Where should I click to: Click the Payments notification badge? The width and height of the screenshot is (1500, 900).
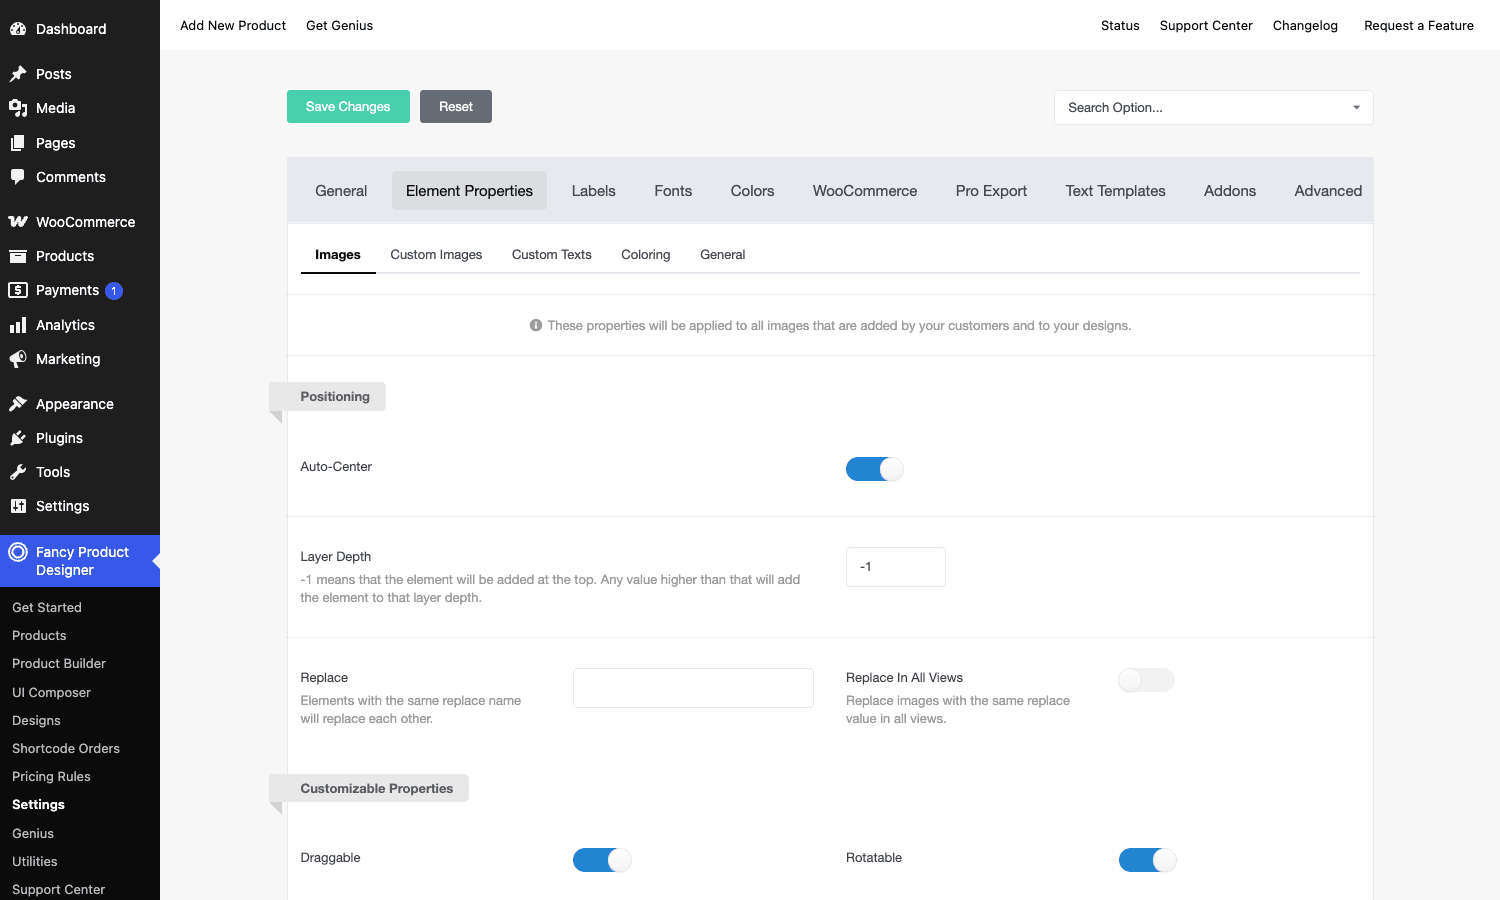click(114, 291)
